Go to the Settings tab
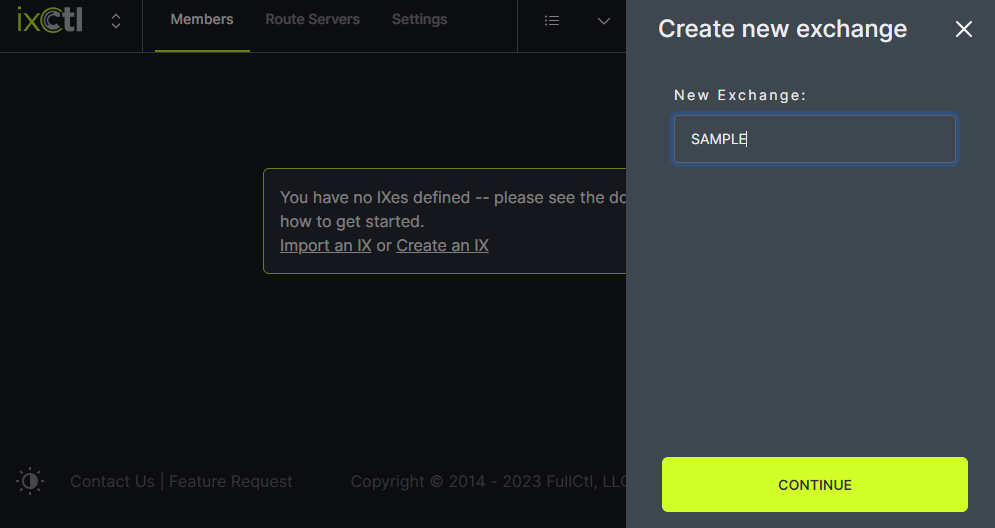The width and height of the screenshot is (995, 528). (x=419, y=20)
